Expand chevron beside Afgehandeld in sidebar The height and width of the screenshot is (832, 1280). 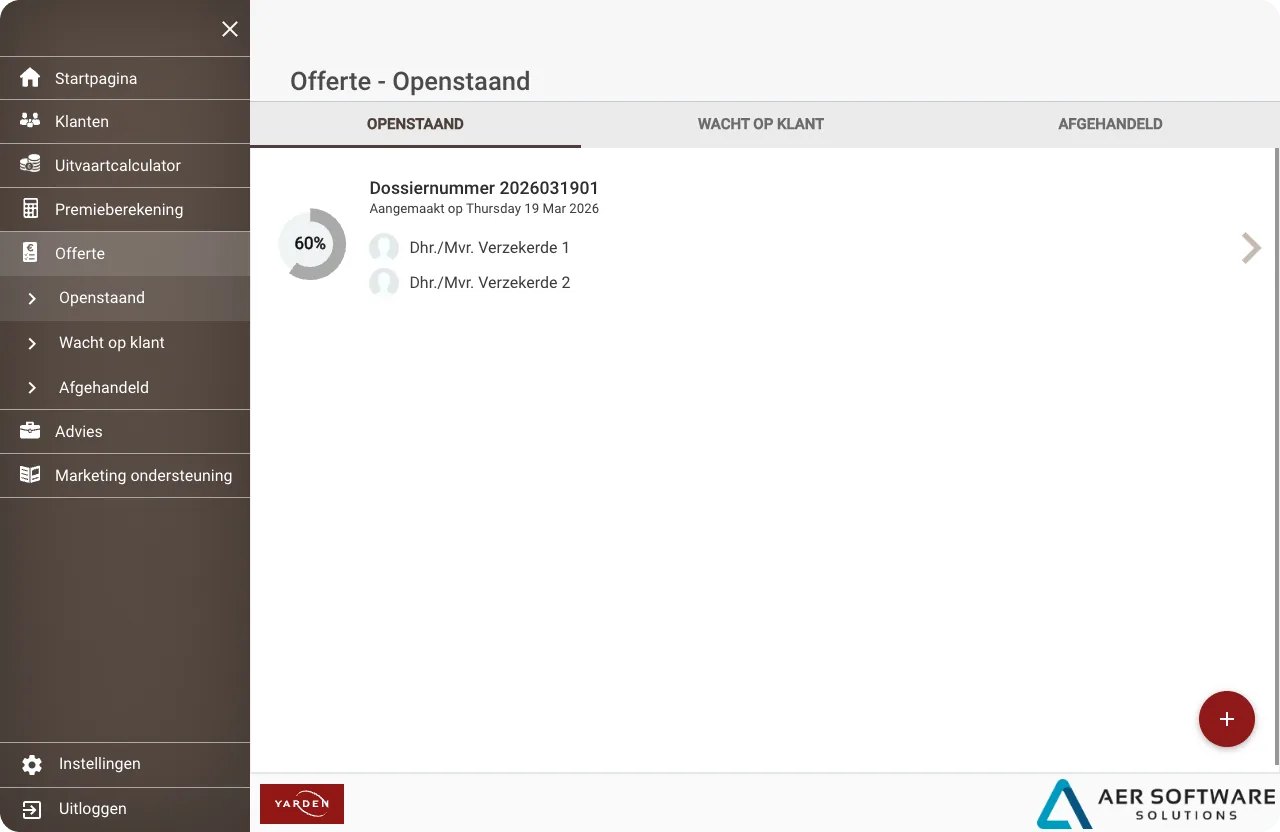32,388
